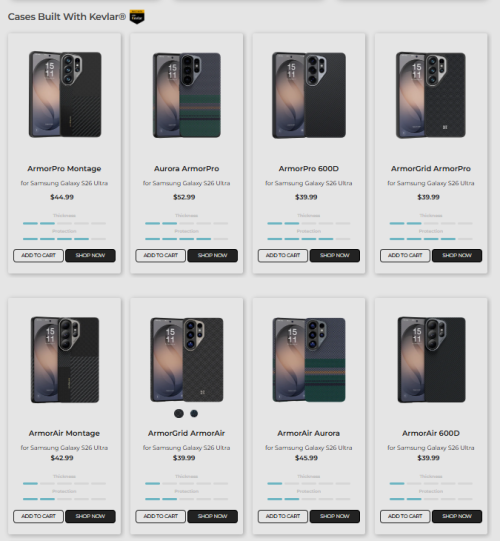Choose the dark blue swatch for ArmorGrid ArmorAir

[x=194, y=413]
